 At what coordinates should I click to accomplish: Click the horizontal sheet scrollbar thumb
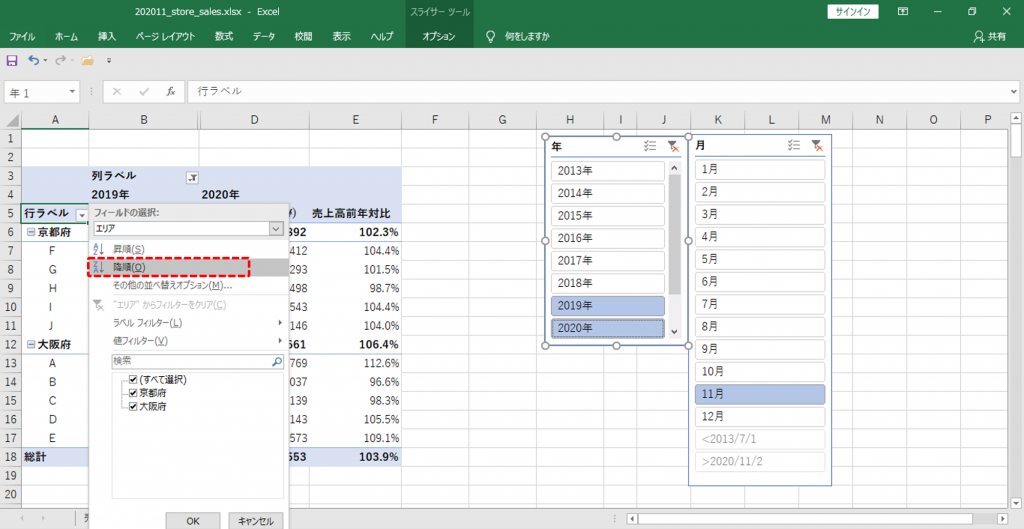(807, 519)
